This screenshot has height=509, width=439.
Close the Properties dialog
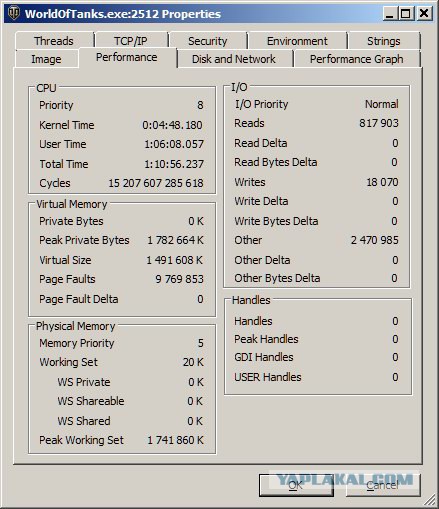pos(424,14)
